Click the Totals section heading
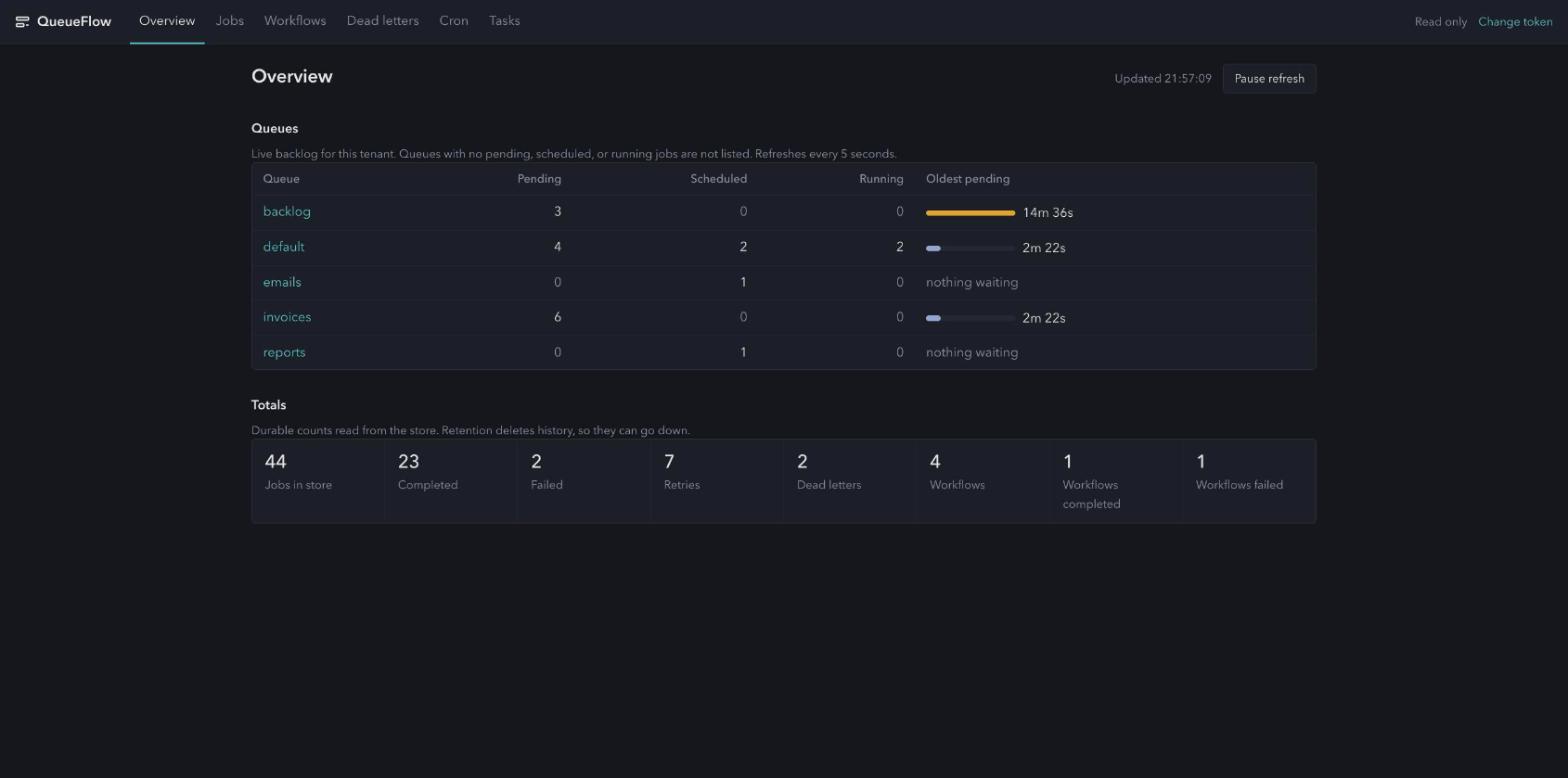Screen dimensions: 1568x778 (269, 405)
